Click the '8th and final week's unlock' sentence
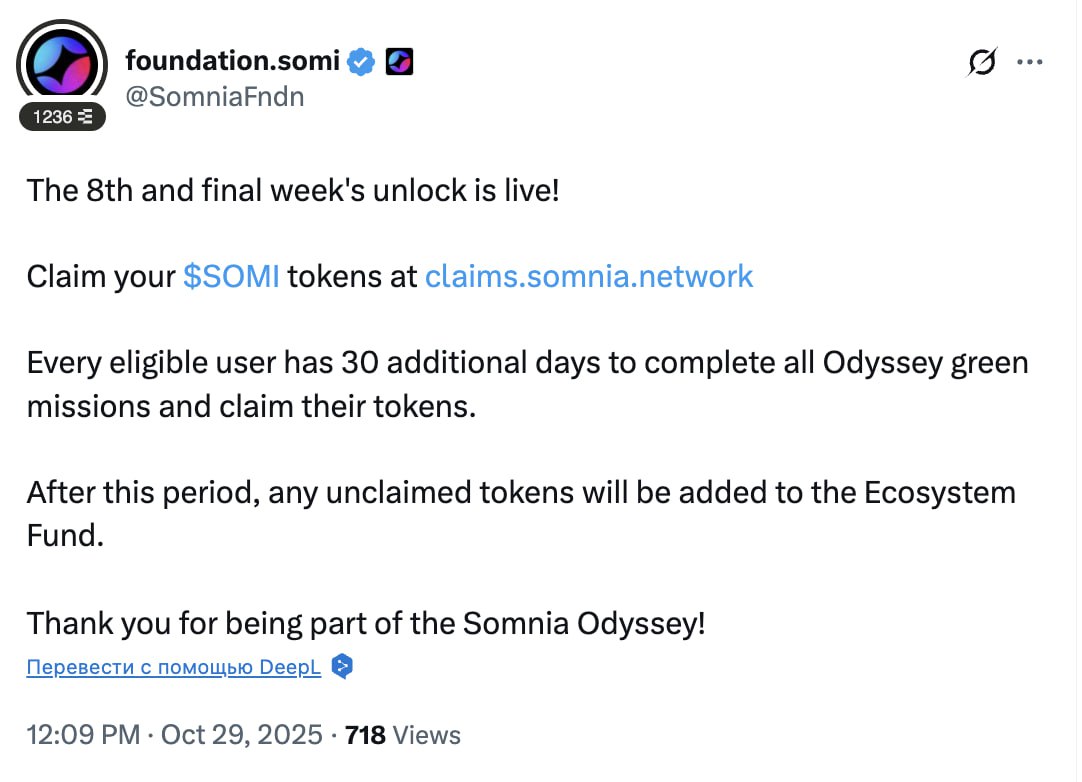This screenshot has height=782, width=1082. (x=293, y=189)
